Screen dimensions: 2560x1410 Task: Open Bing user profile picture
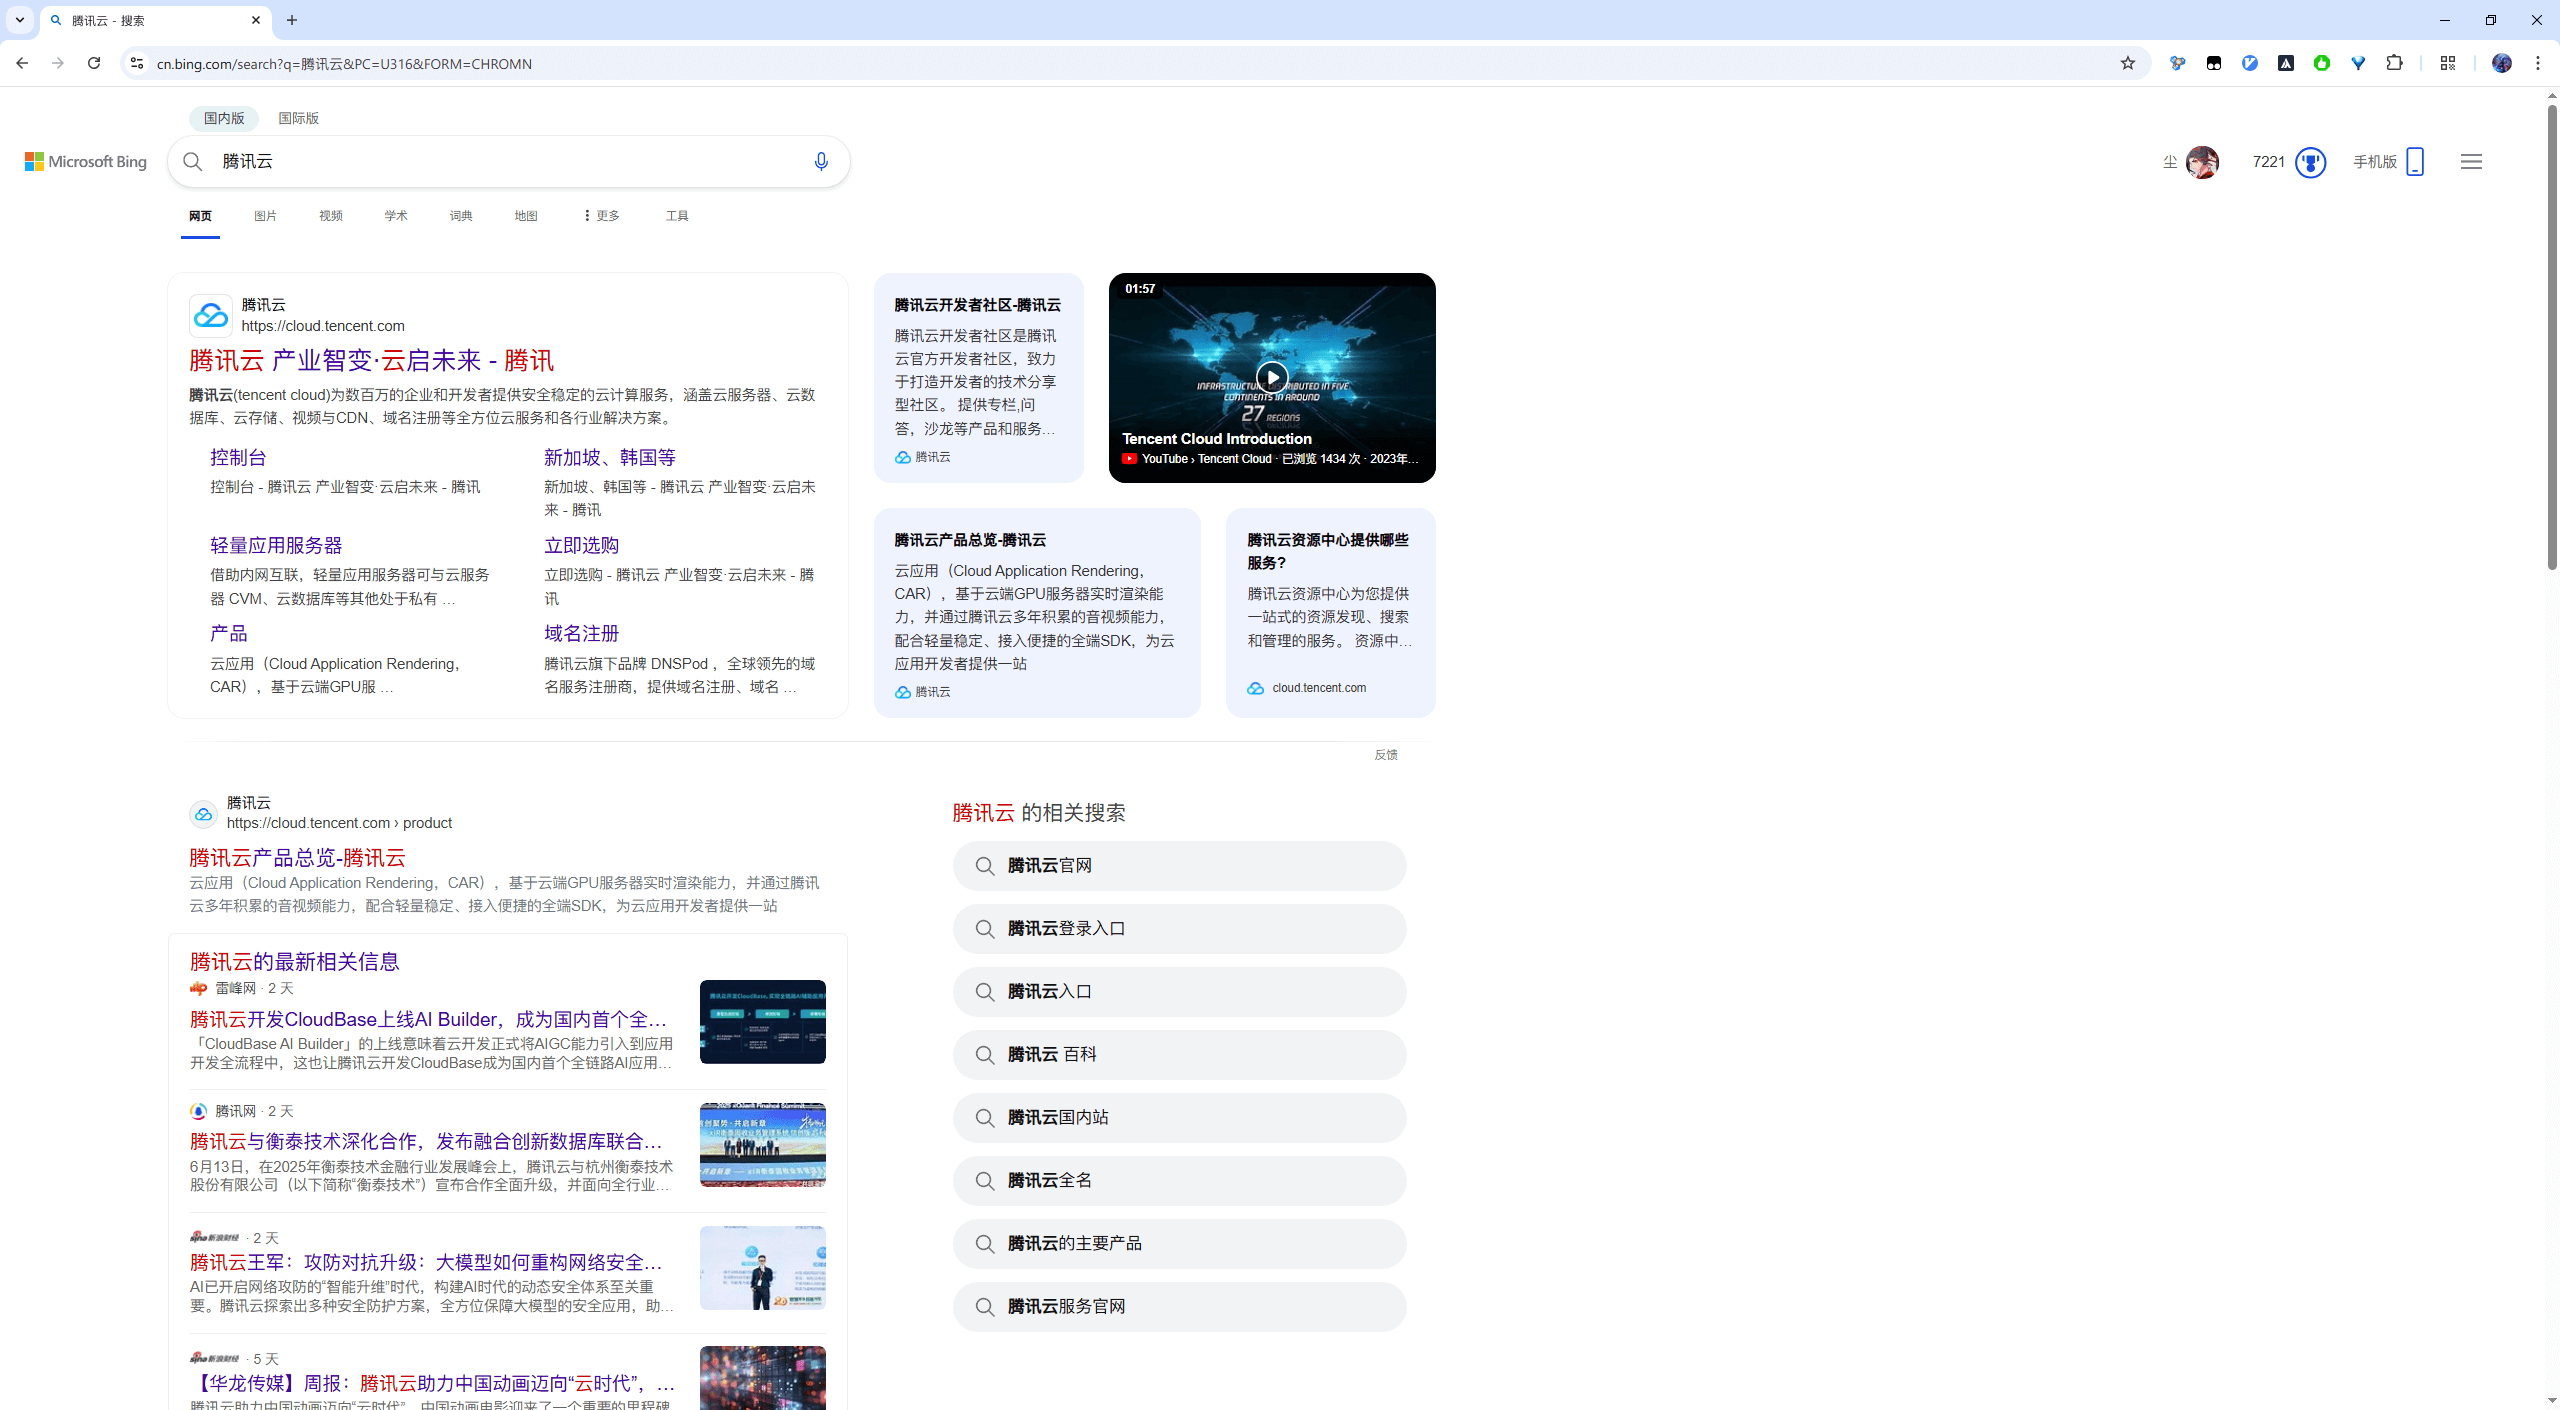coord(2202,162)
